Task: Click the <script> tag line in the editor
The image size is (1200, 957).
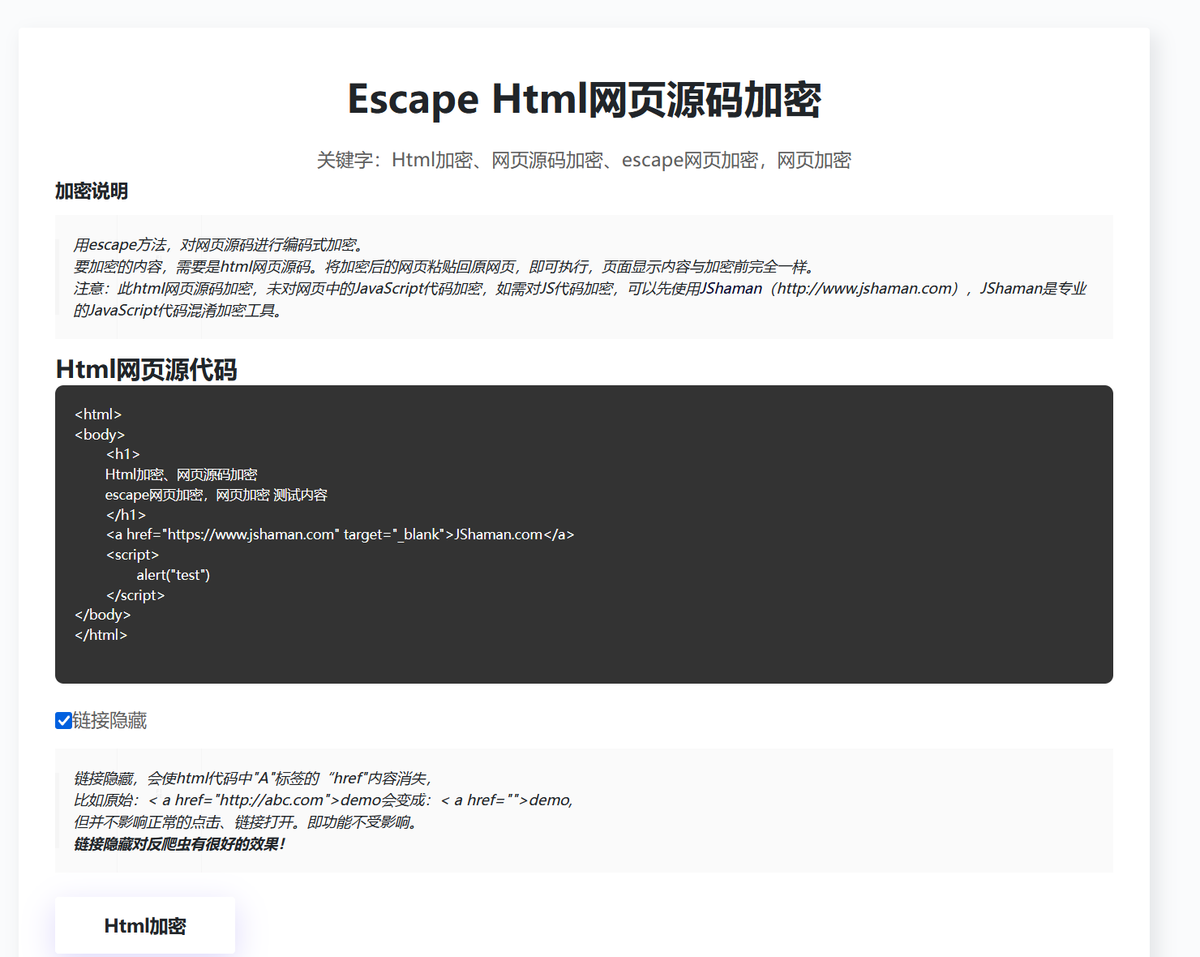Action: [132, 554]
